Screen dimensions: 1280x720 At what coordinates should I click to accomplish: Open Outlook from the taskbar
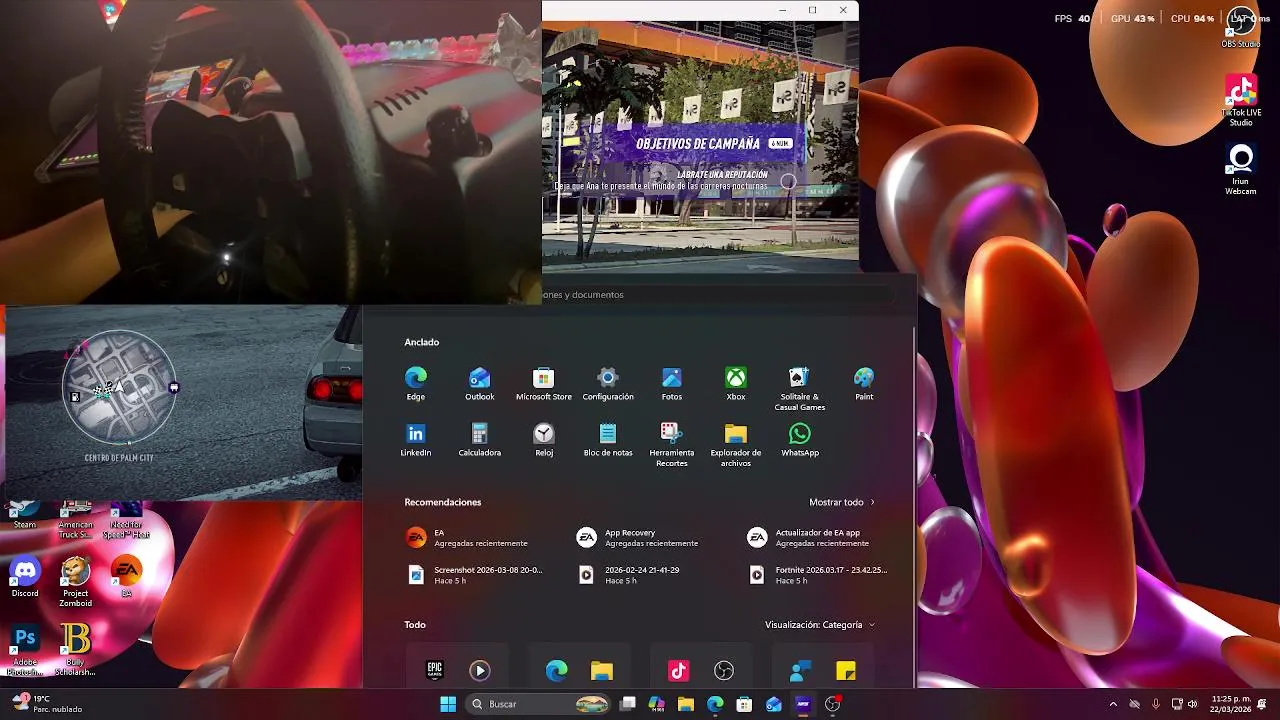[x=773, y=704]
